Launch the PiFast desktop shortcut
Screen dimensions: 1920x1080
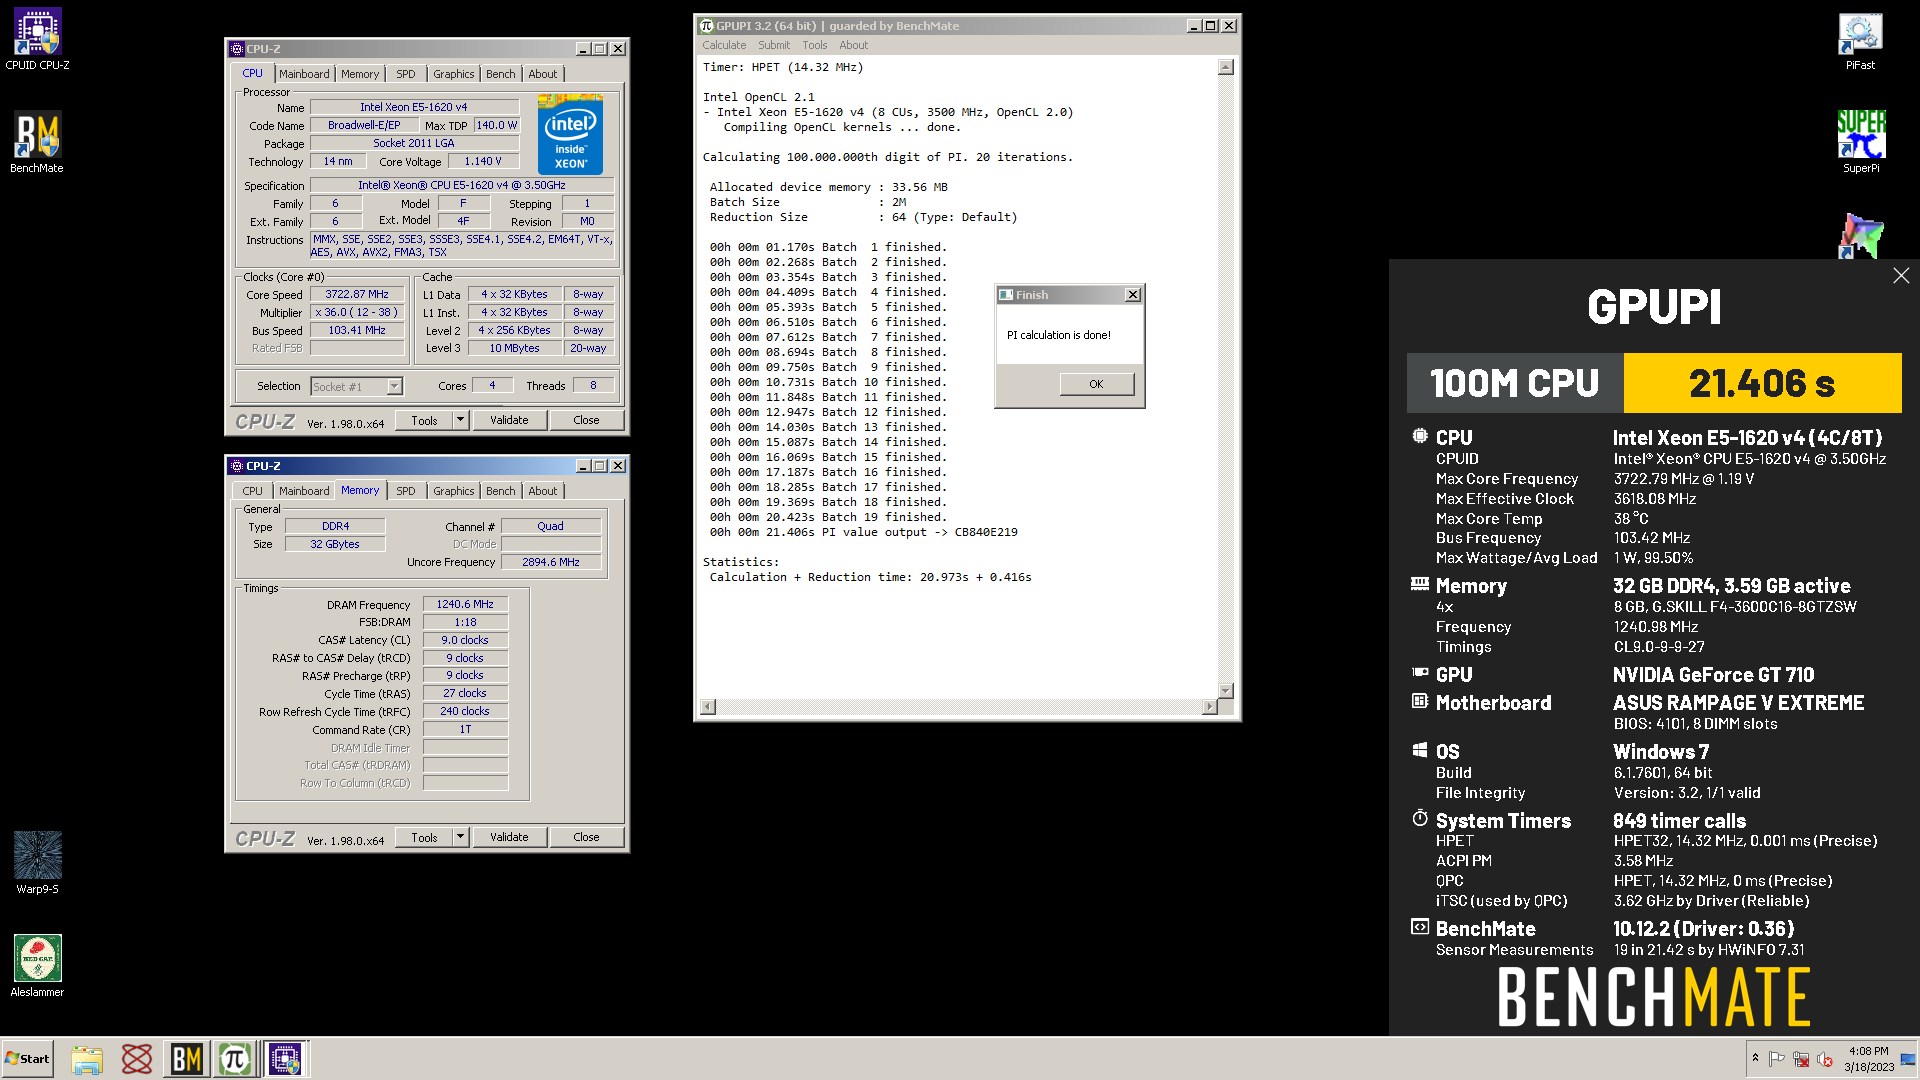(x=1860, y=40)
